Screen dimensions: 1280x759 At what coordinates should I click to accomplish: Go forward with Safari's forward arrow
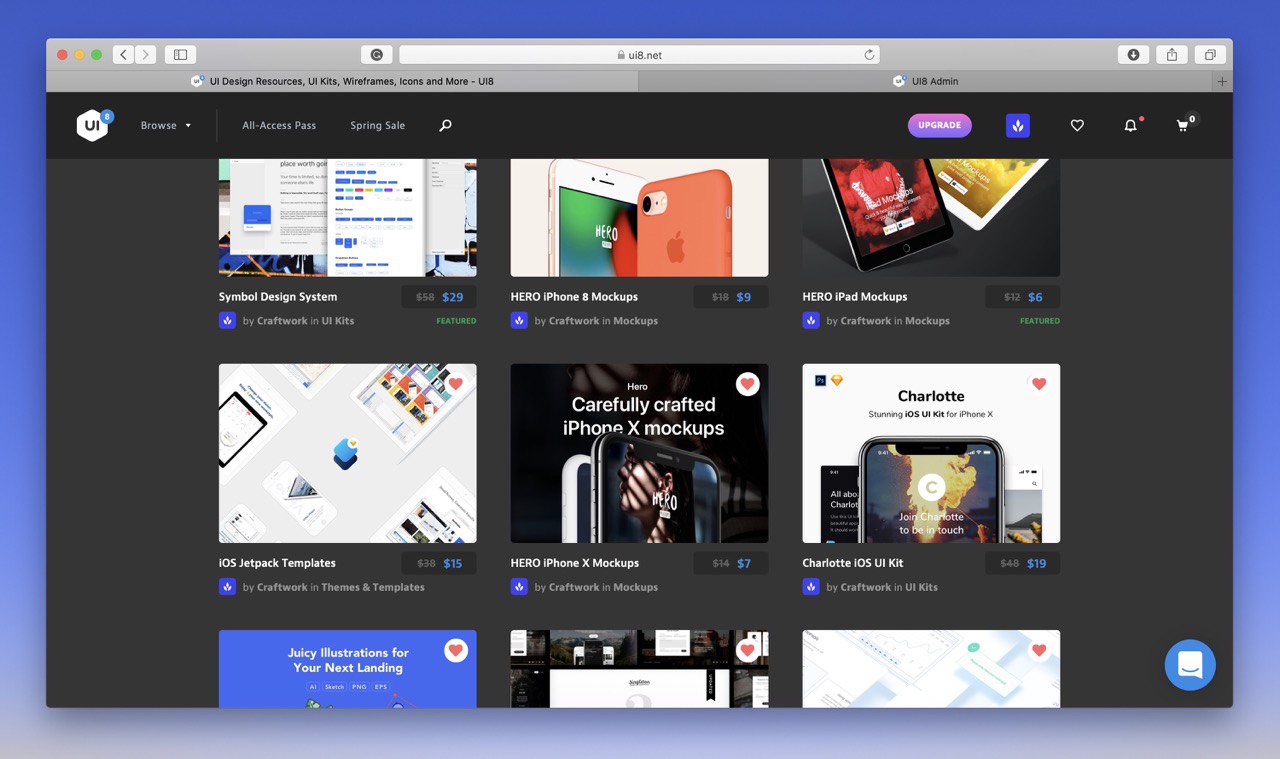click(145, 55)
